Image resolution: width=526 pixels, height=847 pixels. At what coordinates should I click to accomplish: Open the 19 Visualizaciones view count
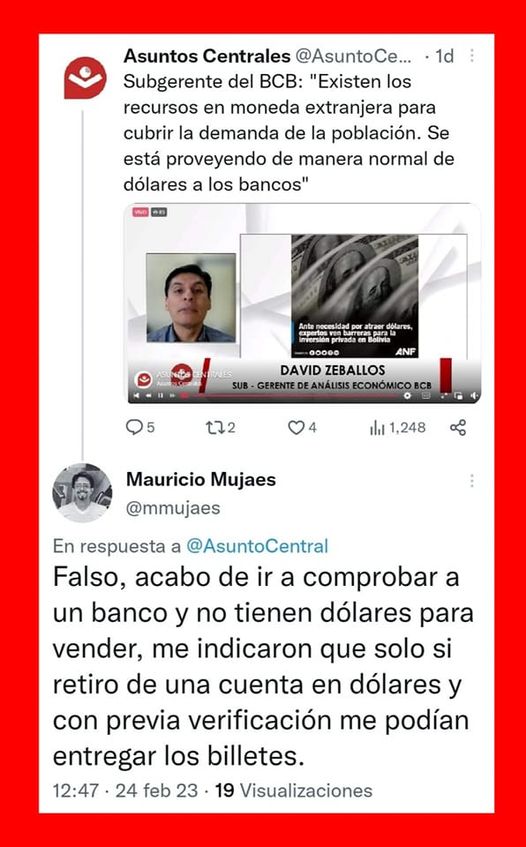coord(294,791)
